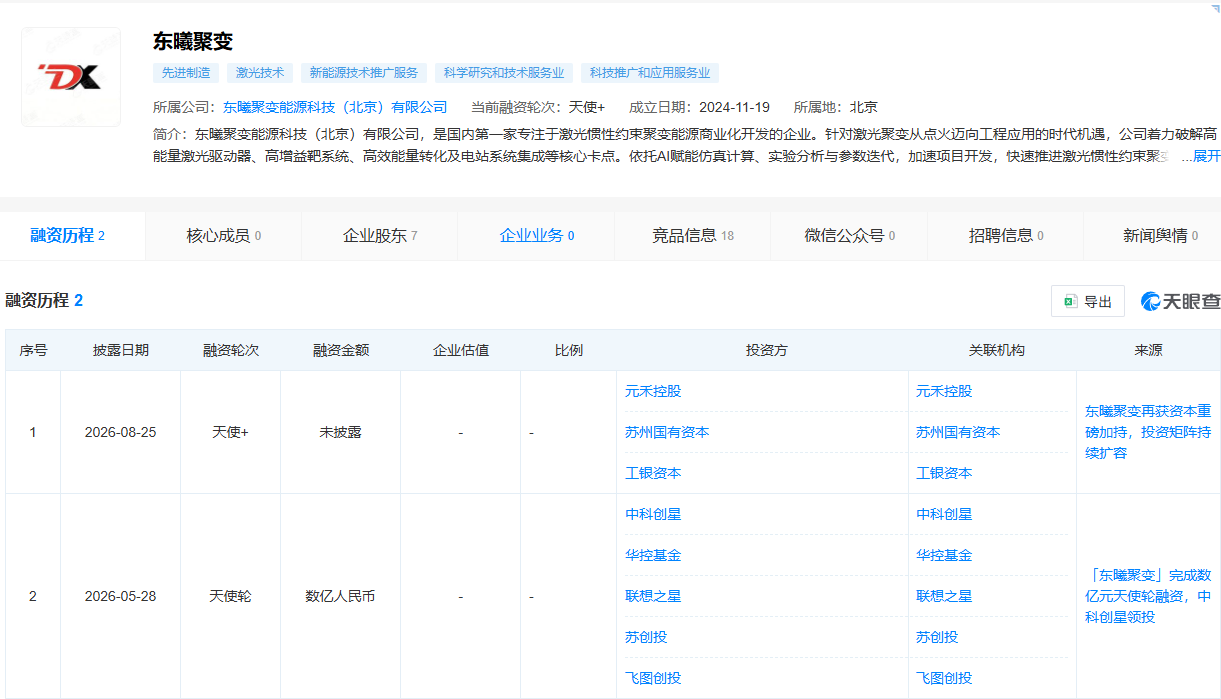1221x699 pixels.
Task: Click the 成立日期 2024-11-19 value
Action: [734, 107]
